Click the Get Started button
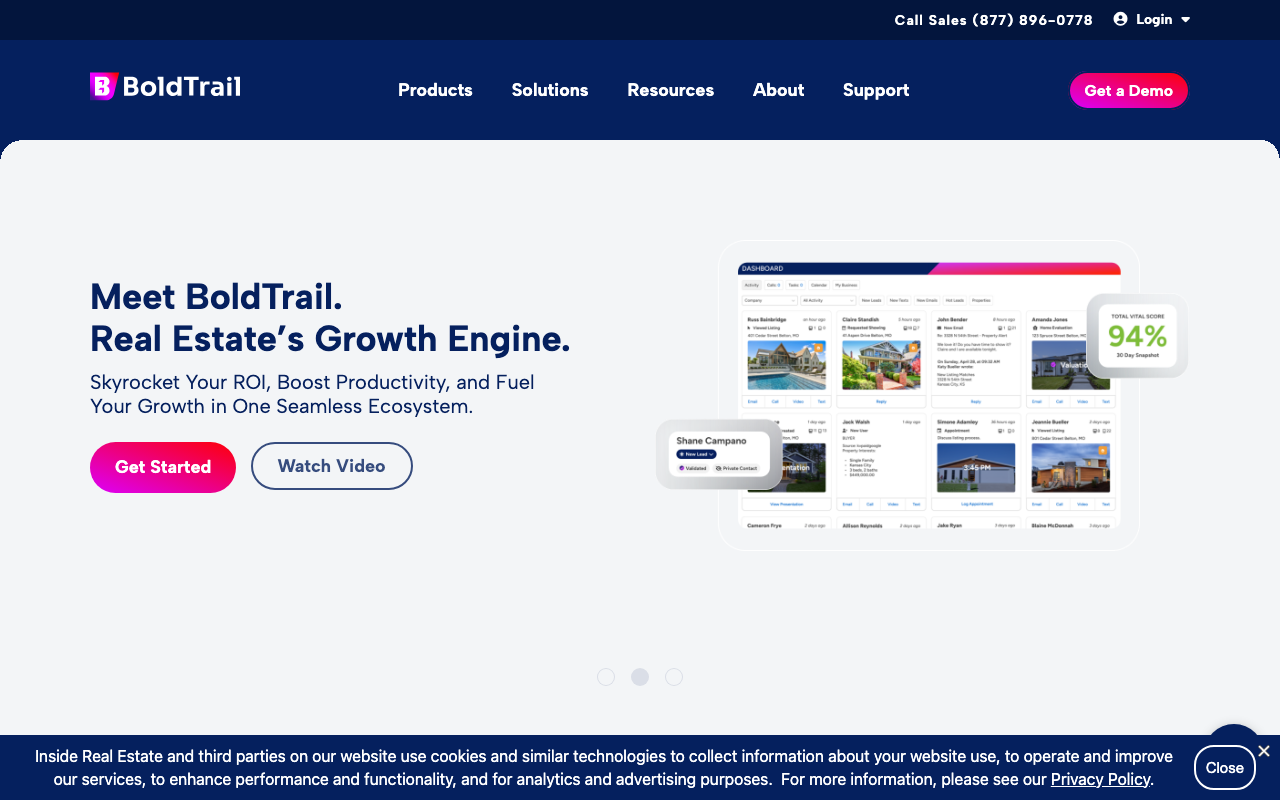 [x=163, y=467]
